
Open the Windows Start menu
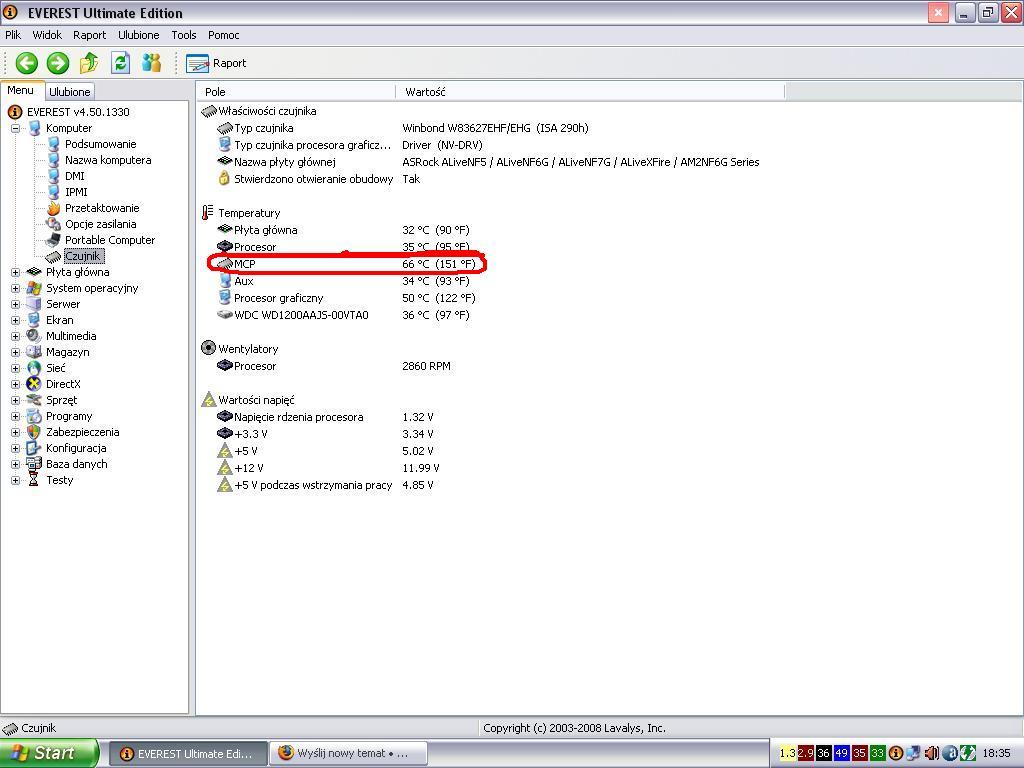(x=49, y=753)
